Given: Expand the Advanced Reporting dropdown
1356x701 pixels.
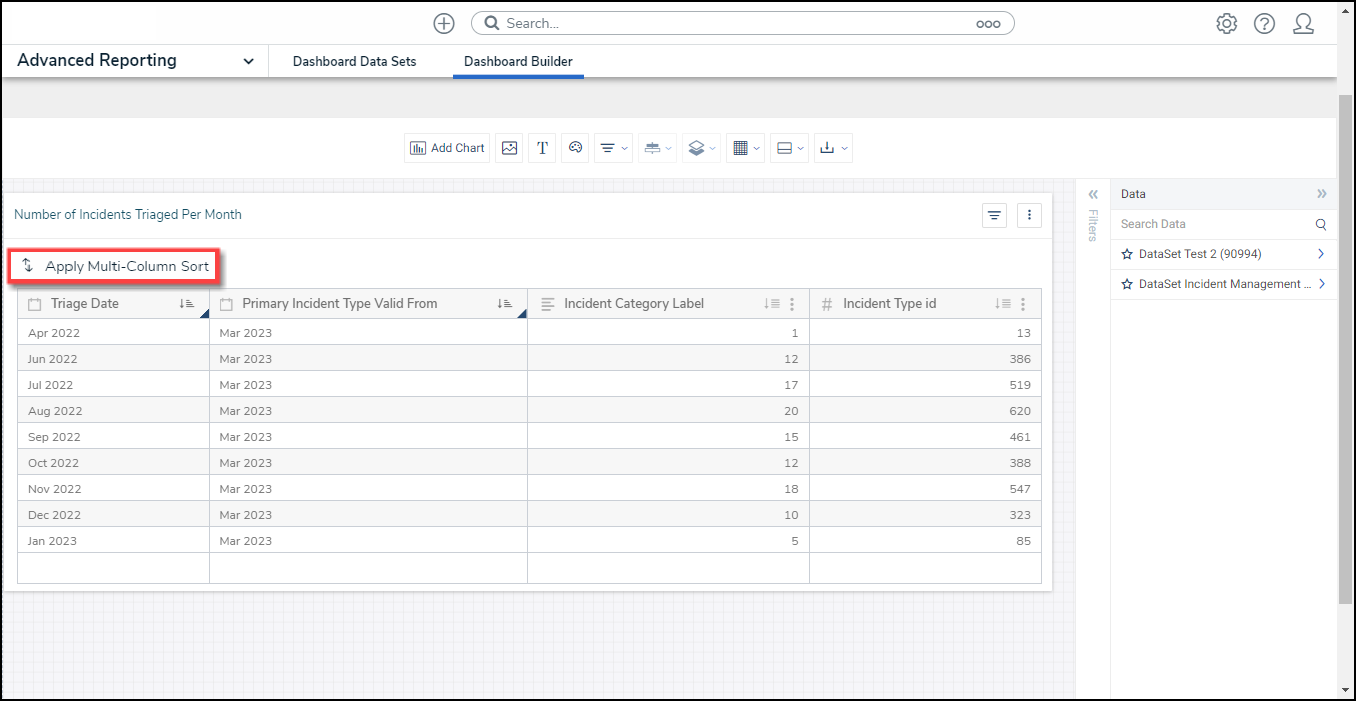Looking at the screenshot, I should point(248,61).
